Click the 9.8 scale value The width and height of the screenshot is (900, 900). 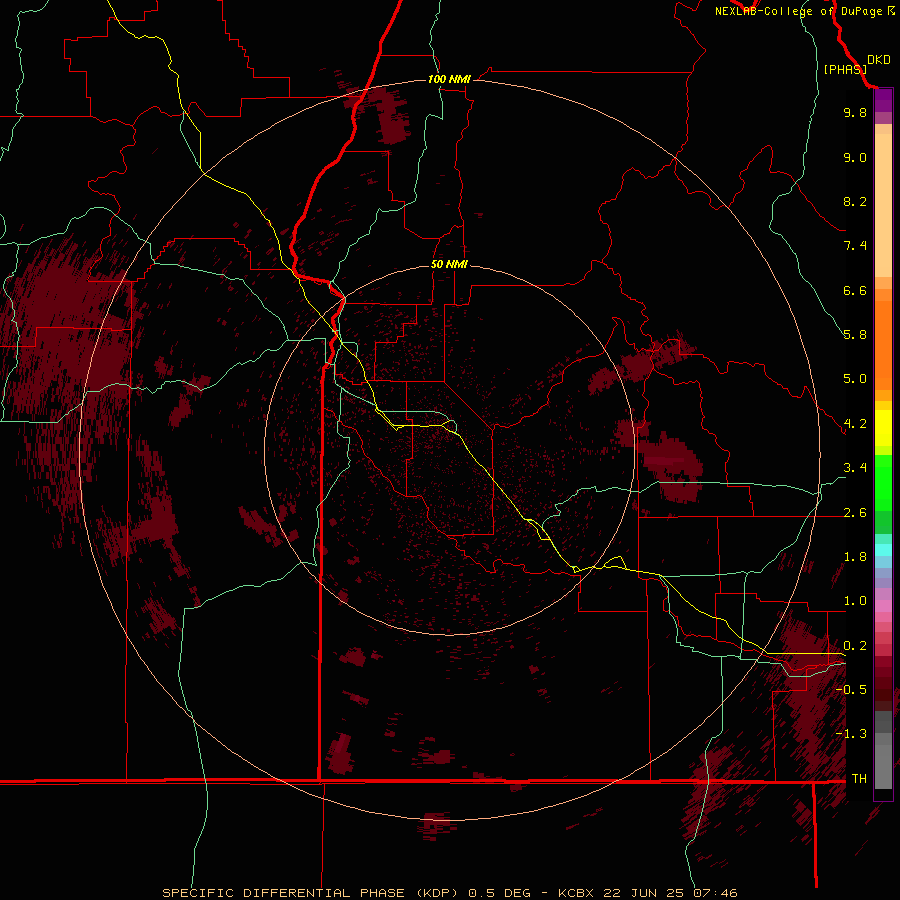pyautogui.click(x=855, y=112)
